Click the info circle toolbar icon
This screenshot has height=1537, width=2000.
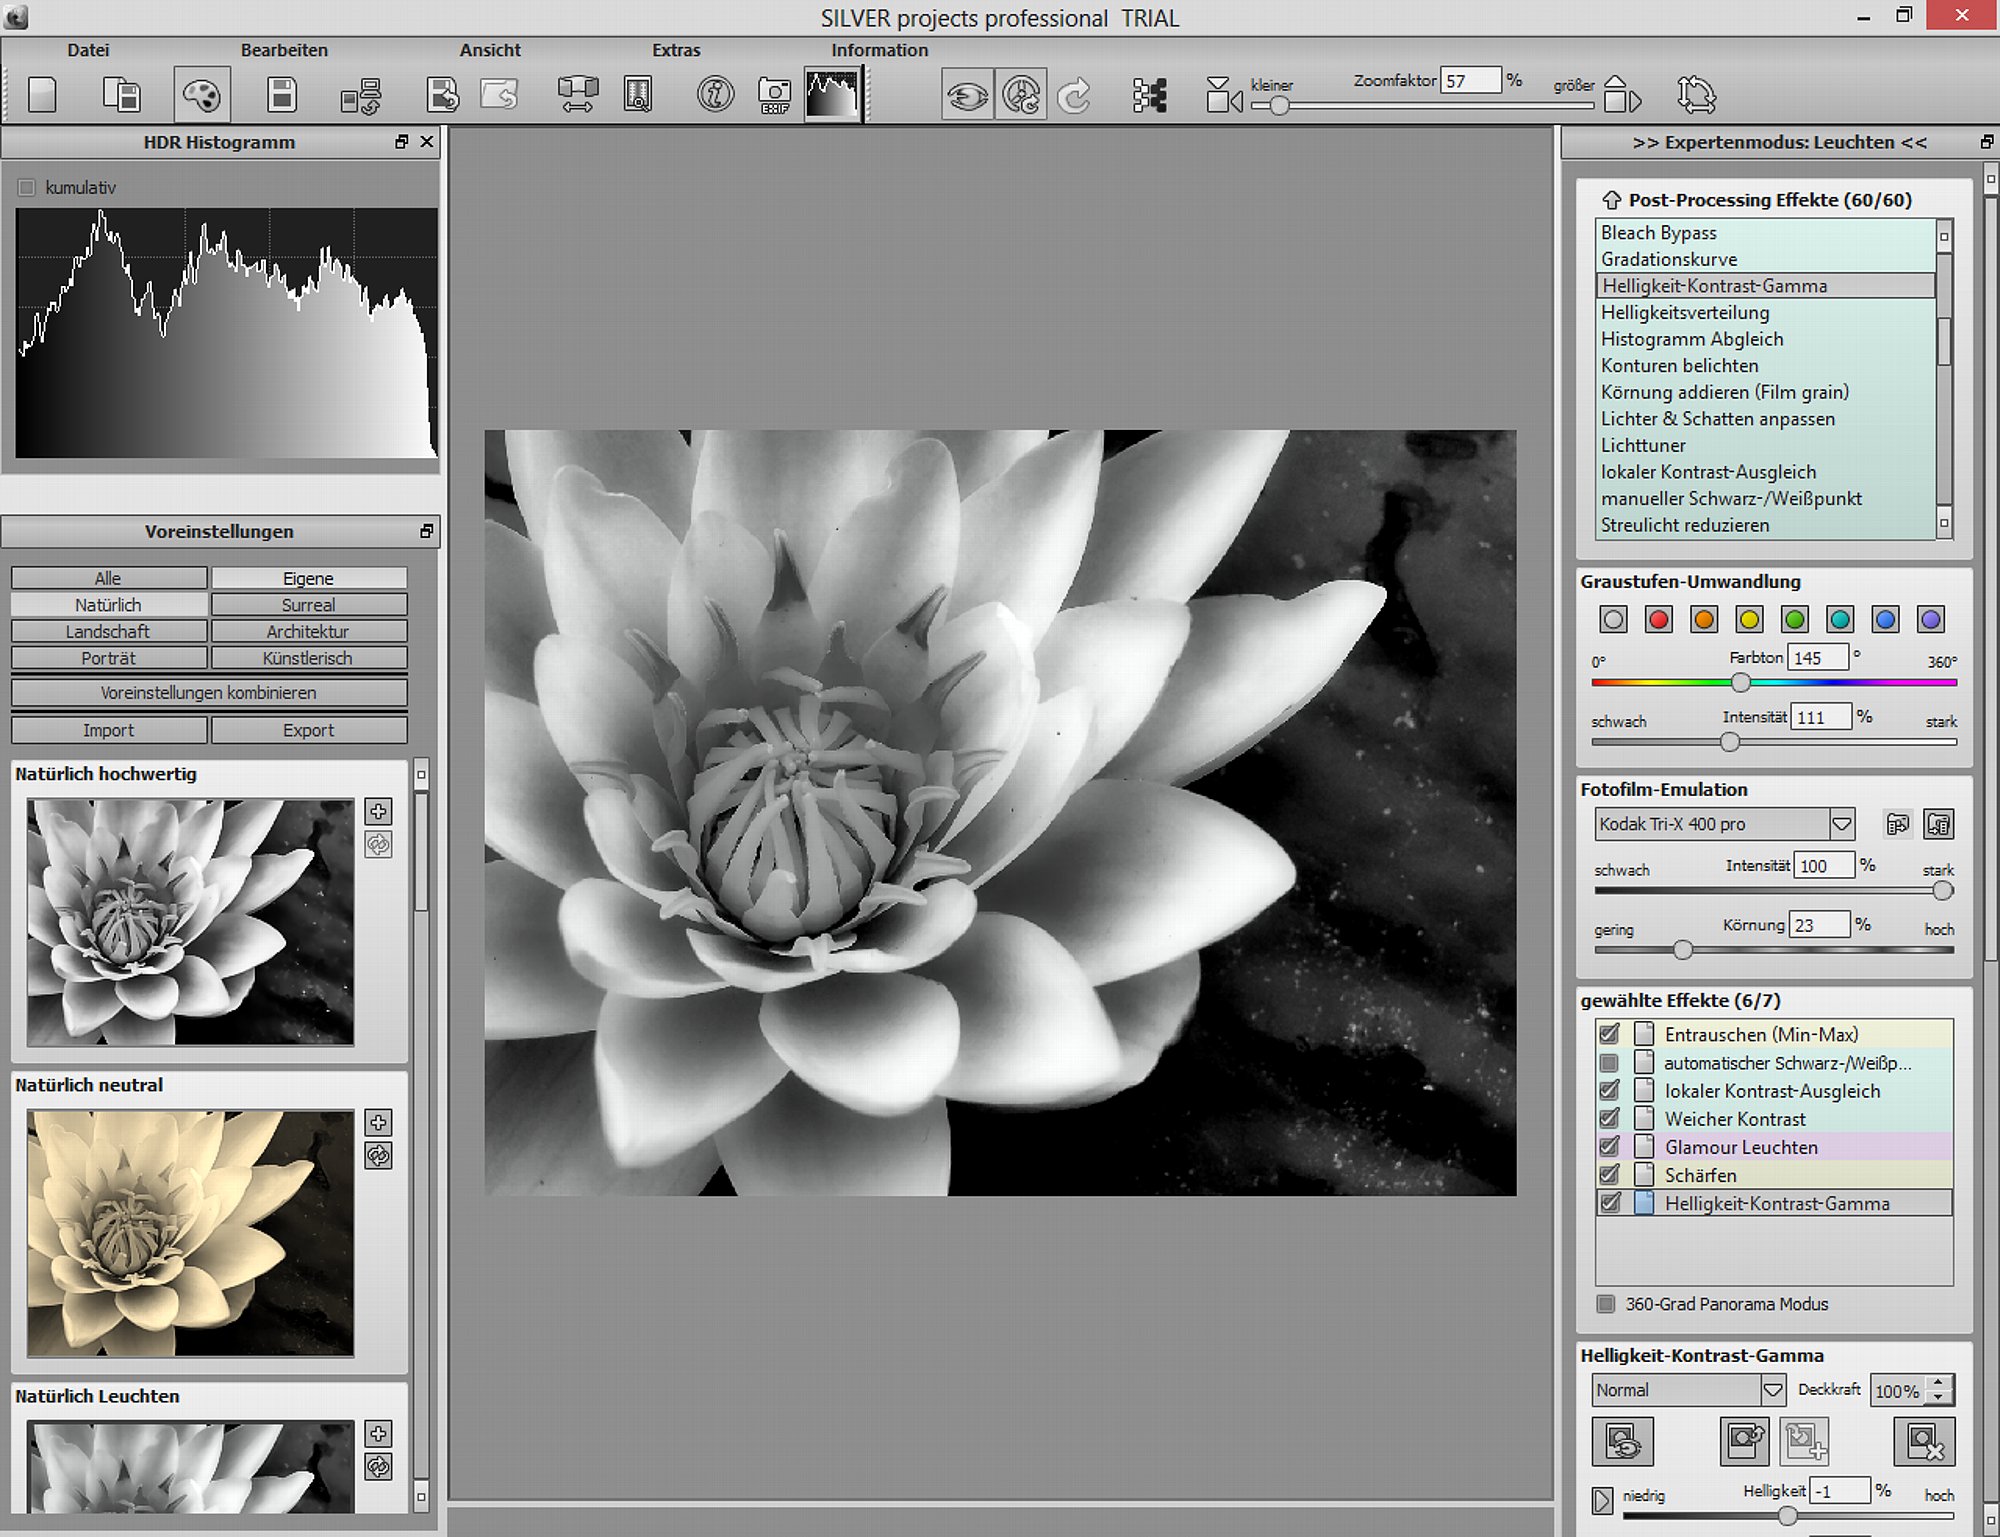tap(715, 95)
